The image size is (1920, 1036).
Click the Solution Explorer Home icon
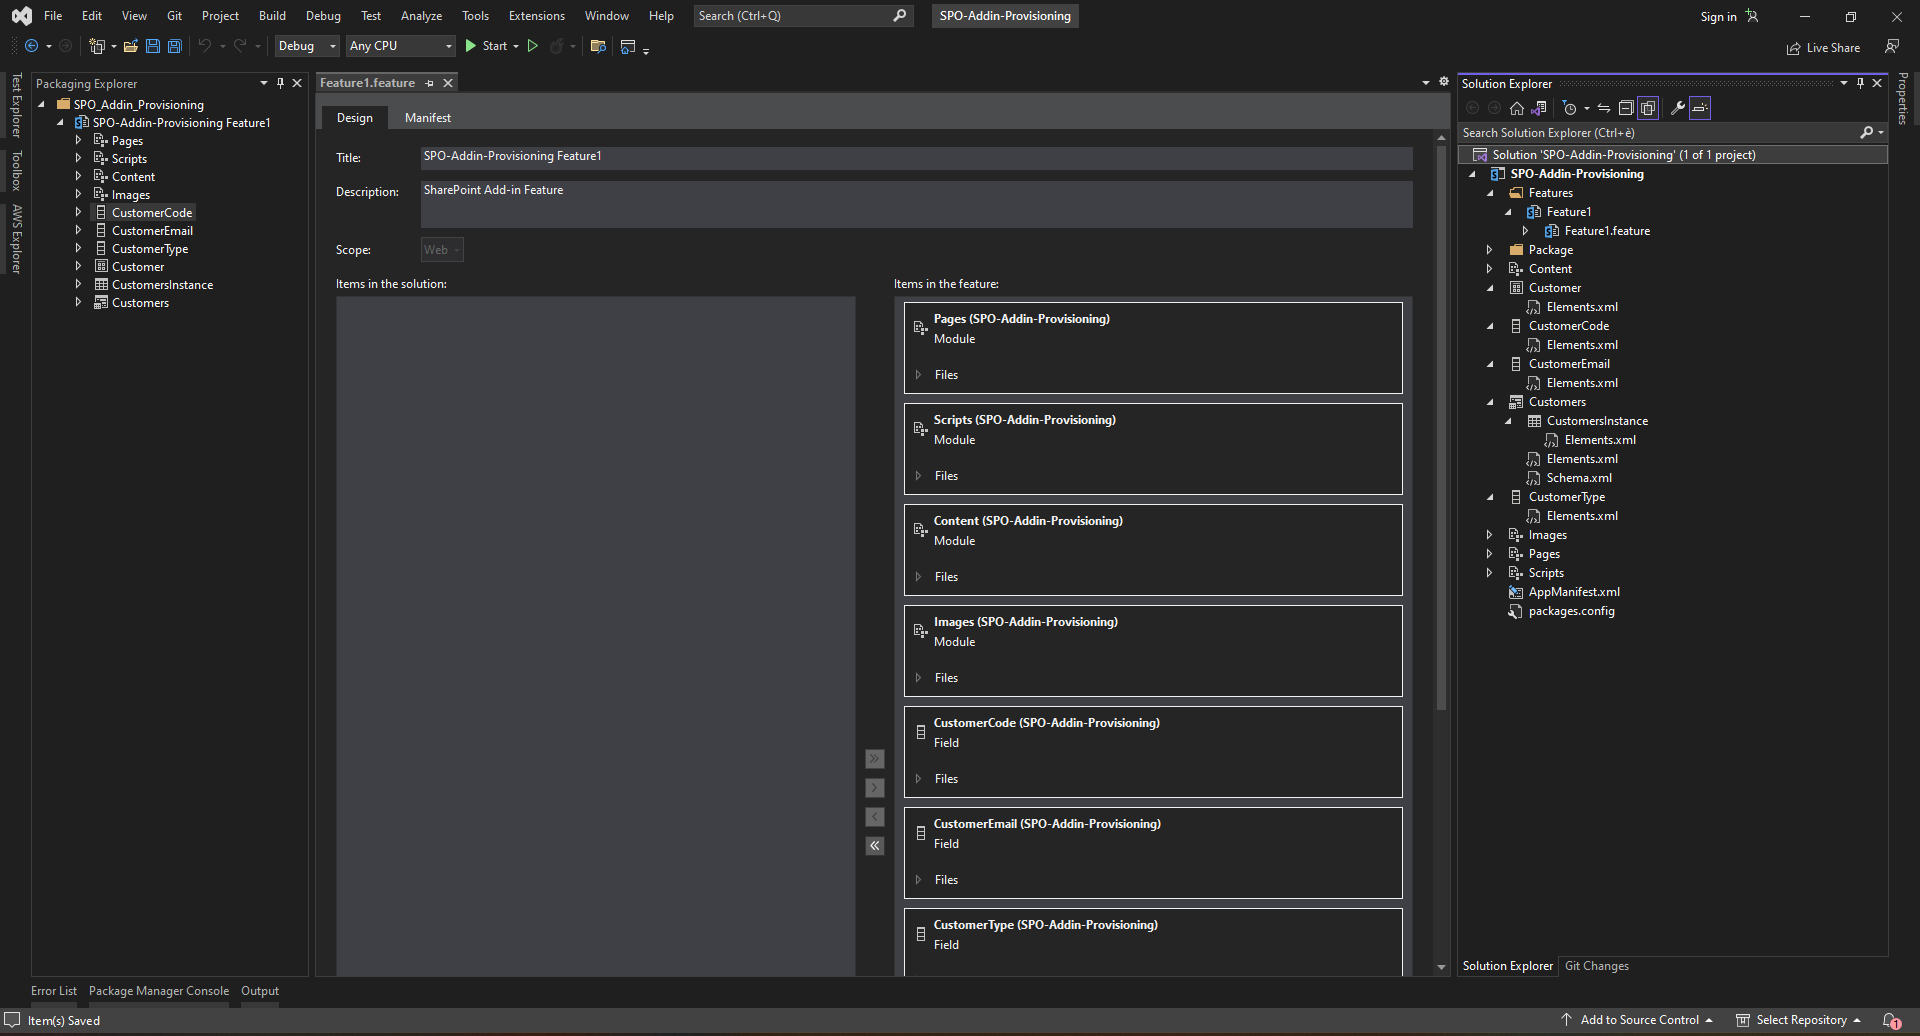tap(1517, 108)
